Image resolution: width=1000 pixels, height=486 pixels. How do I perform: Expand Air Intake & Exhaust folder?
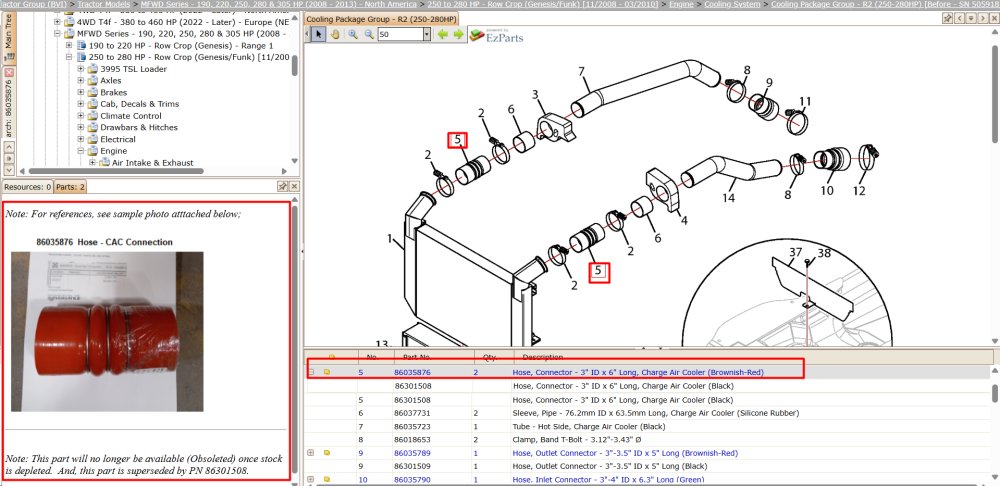coord(92,163)
